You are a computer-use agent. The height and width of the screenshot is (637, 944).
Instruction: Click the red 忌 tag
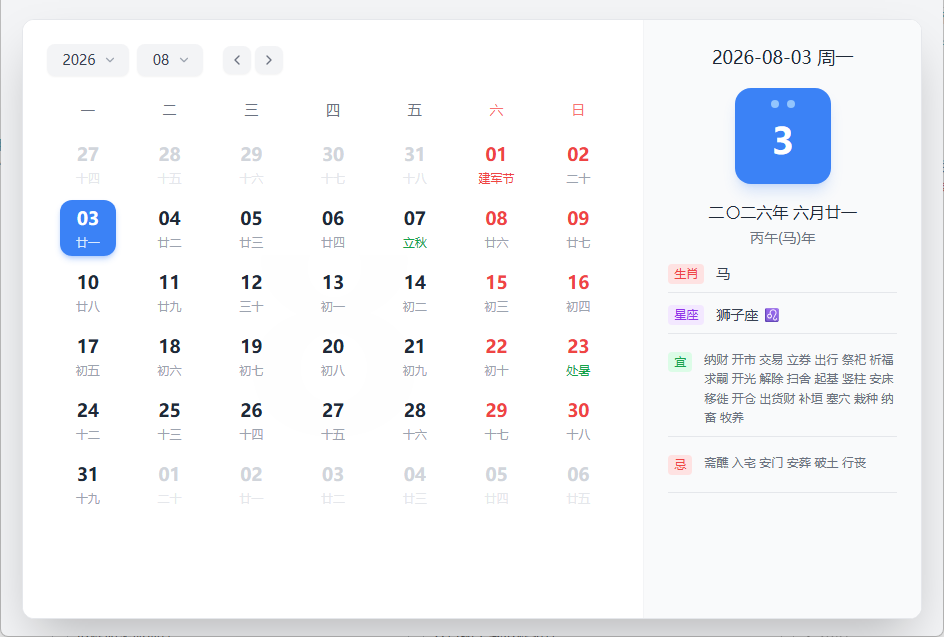tap(680, 465)
